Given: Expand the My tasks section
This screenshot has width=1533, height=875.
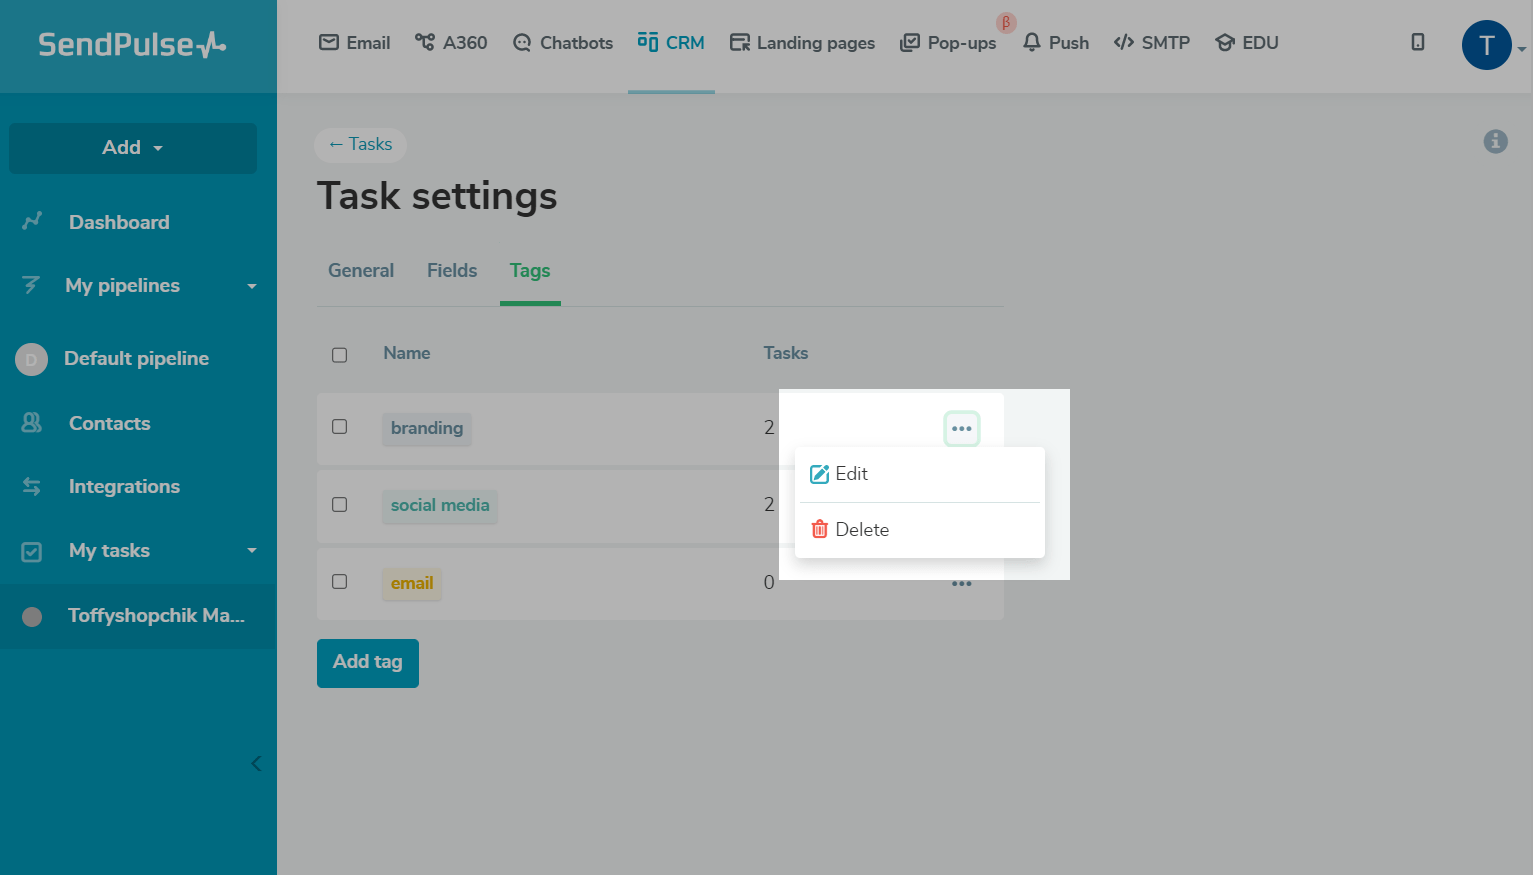Looking at the screenshot, I should click(x=252, y=551).
